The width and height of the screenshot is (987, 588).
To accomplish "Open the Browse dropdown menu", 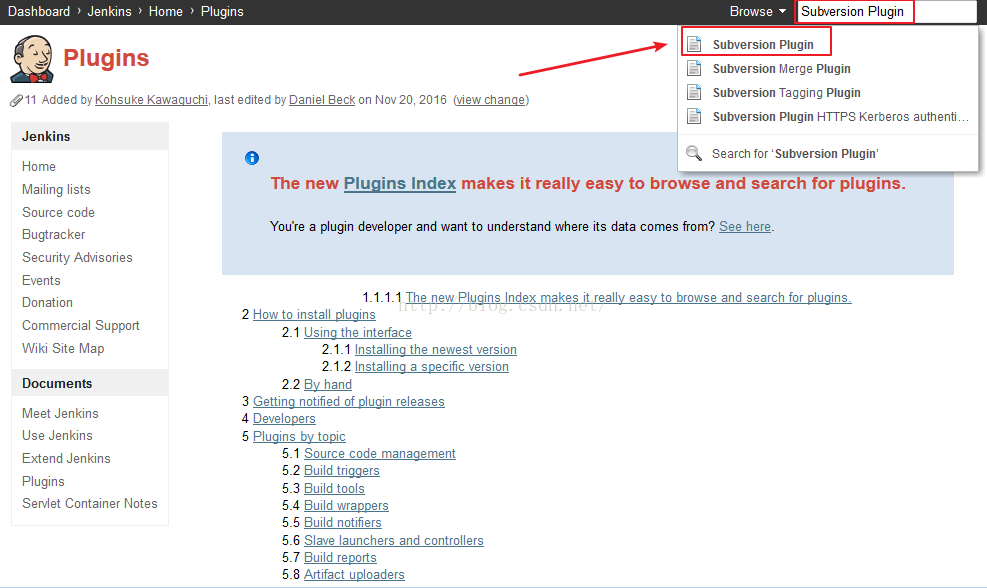I will 758,11.
